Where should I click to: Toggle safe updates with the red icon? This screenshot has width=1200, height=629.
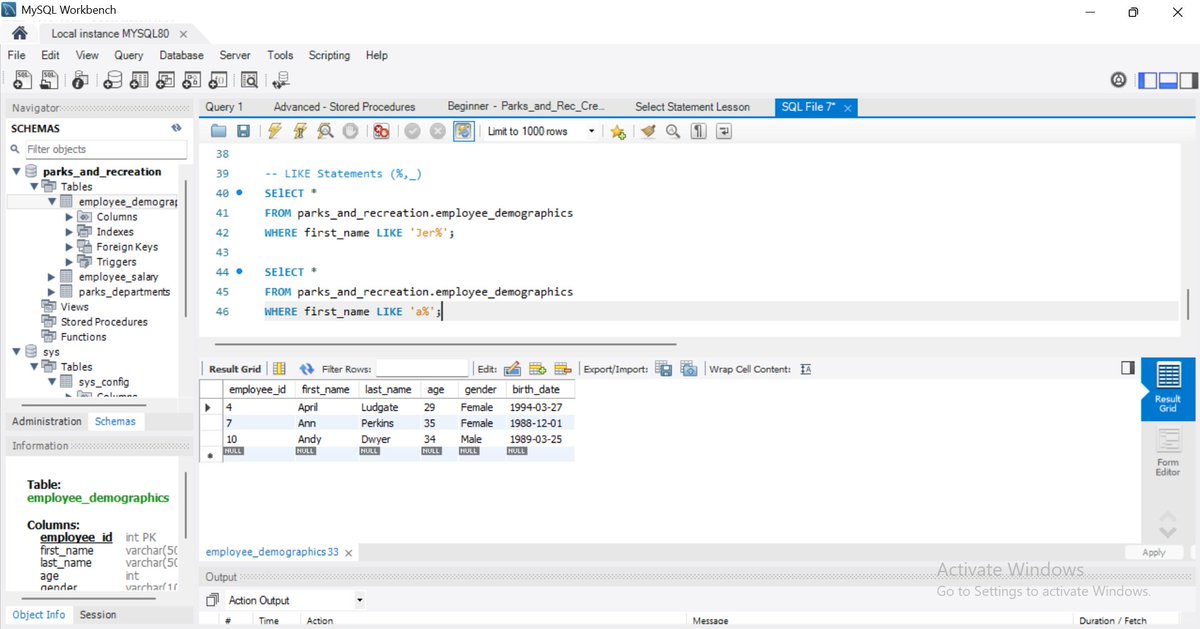coord(381,131)
